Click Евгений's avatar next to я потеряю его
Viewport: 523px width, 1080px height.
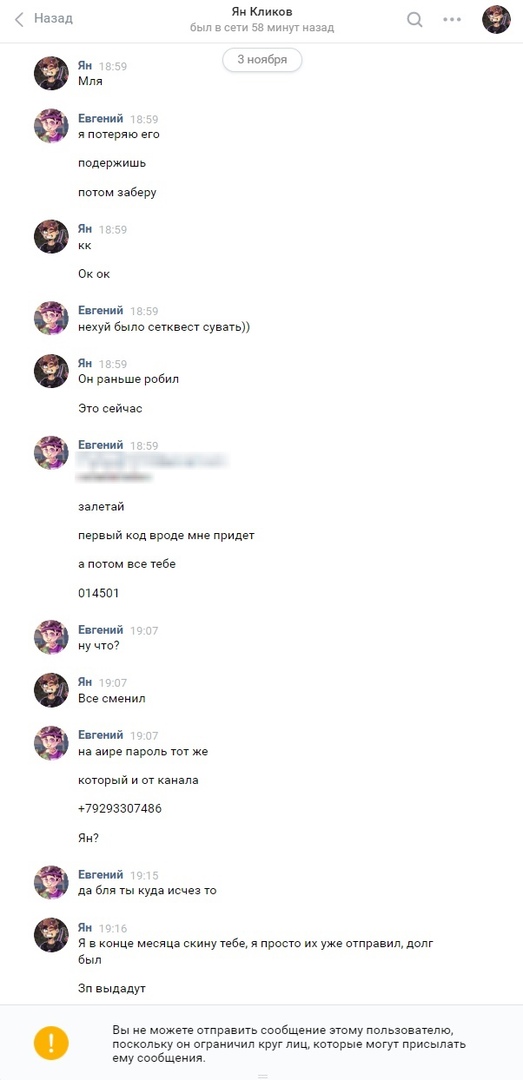coord(51,125)
